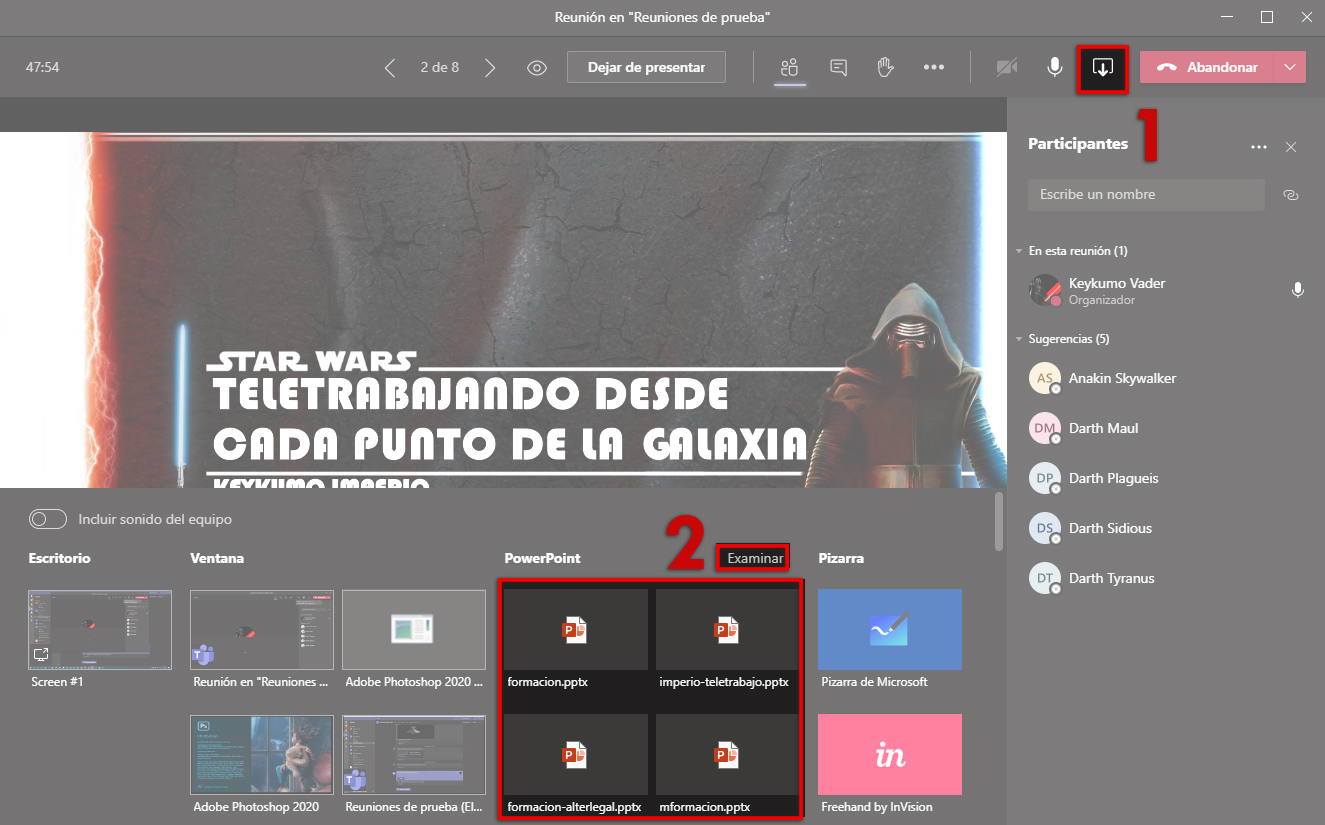Open Pizarra de Microsoft whiteboard

tap(890, 630)
